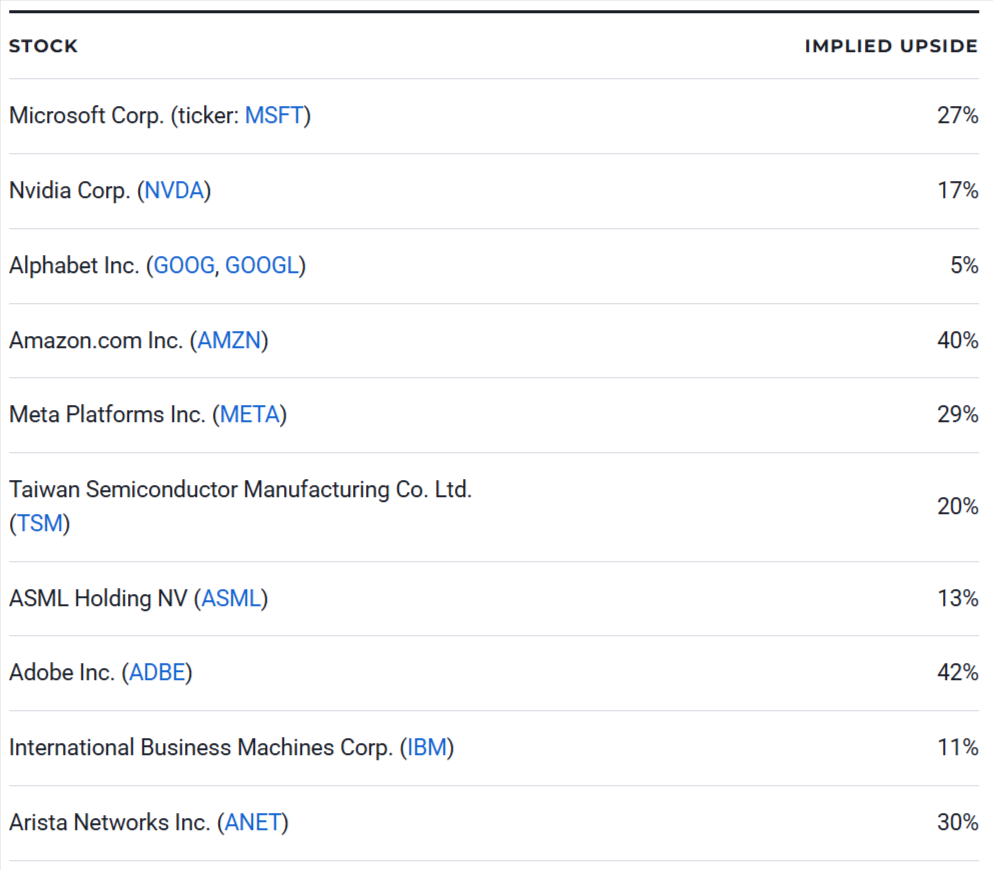The height and width of the screenshot is (870, 993).
Task: Click Alphabet's 5% upside value
Action: click(x=964, y=265)
